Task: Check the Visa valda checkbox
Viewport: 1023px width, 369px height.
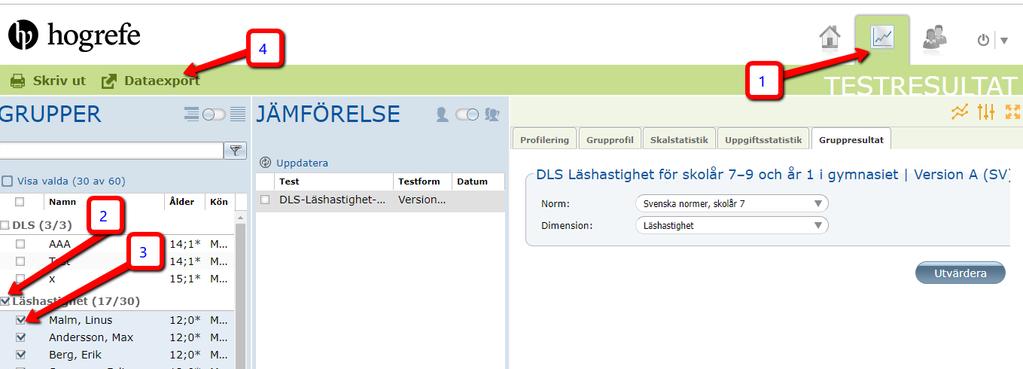Action: (x=7, y=181)
